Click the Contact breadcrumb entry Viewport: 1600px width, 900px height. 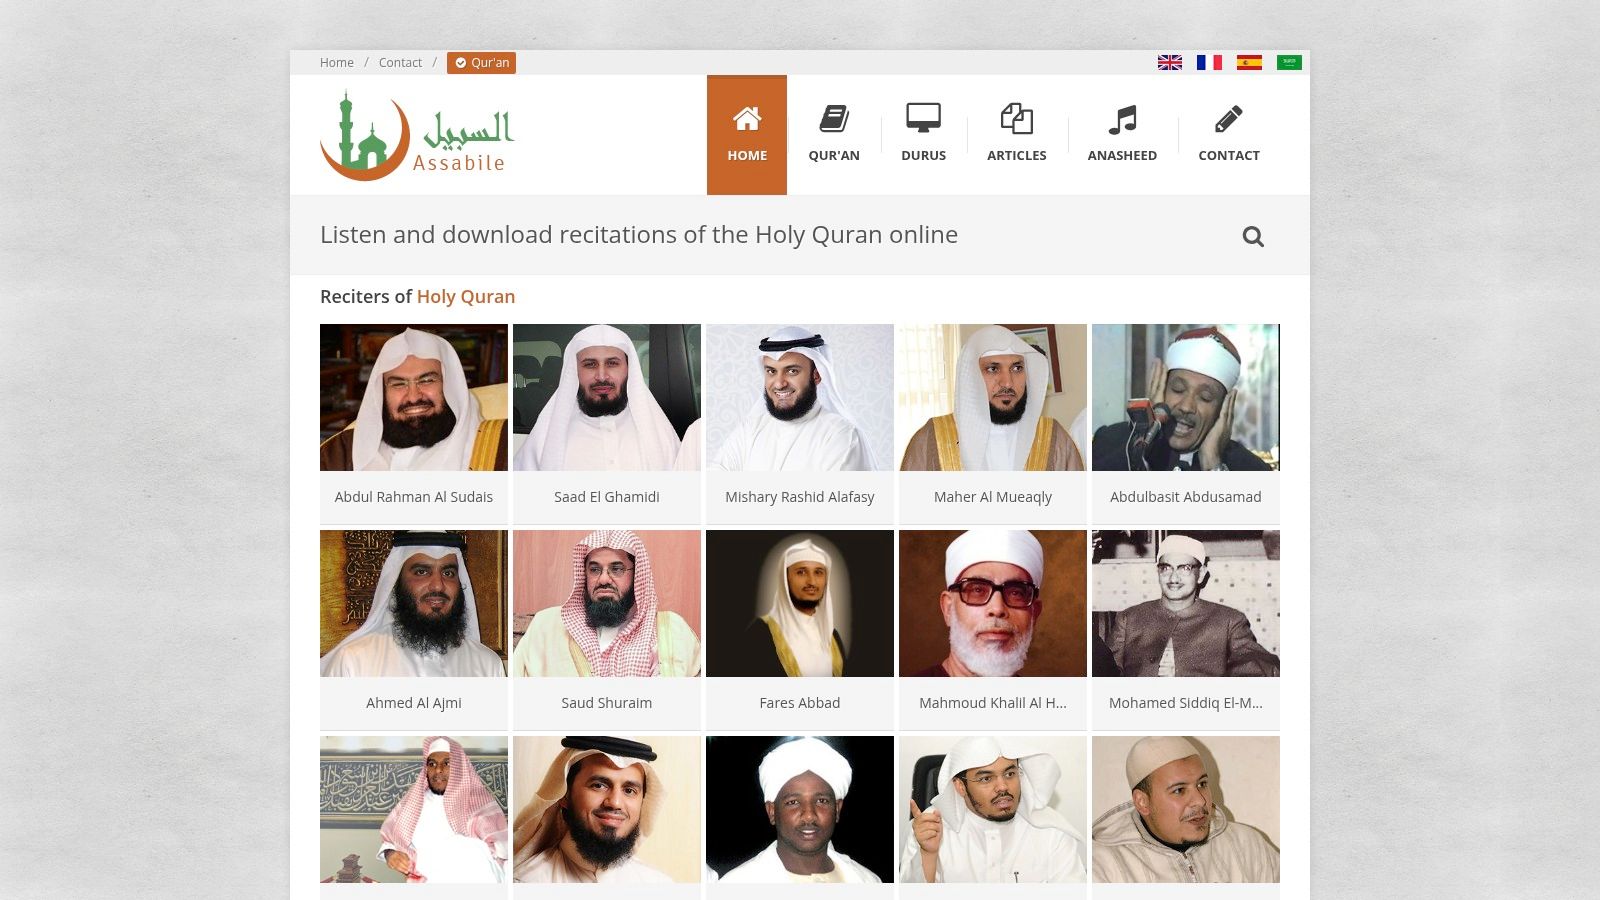(x=400, y=62)
